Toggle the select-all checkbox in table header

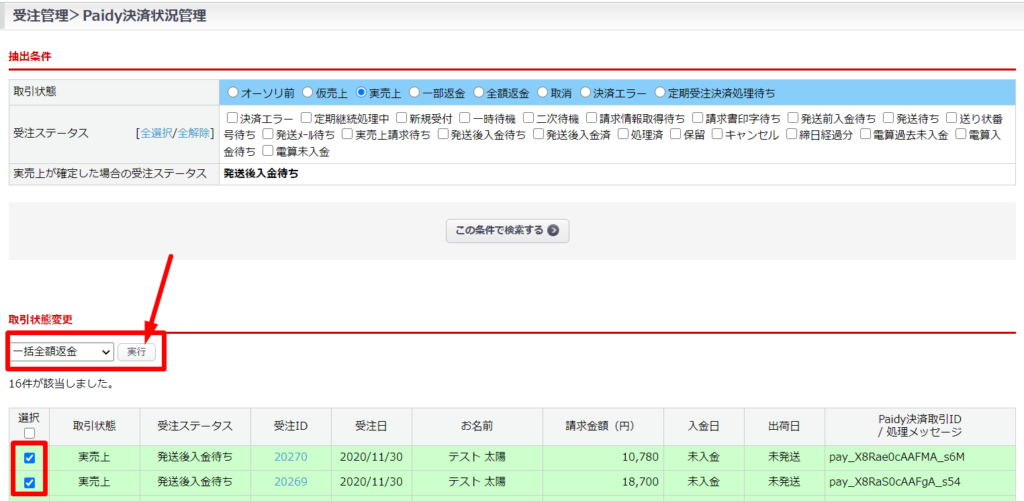[28, 433]
